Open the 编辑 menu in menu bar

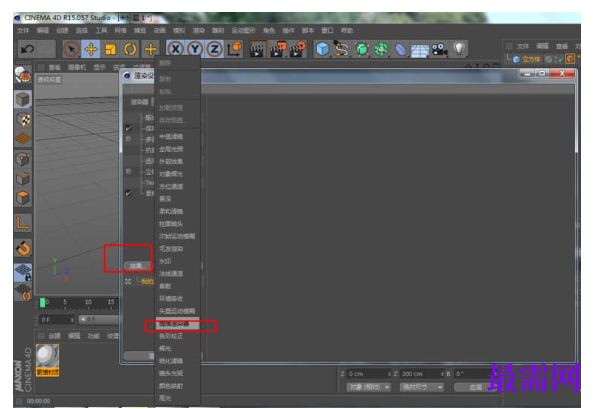point(43,31)
